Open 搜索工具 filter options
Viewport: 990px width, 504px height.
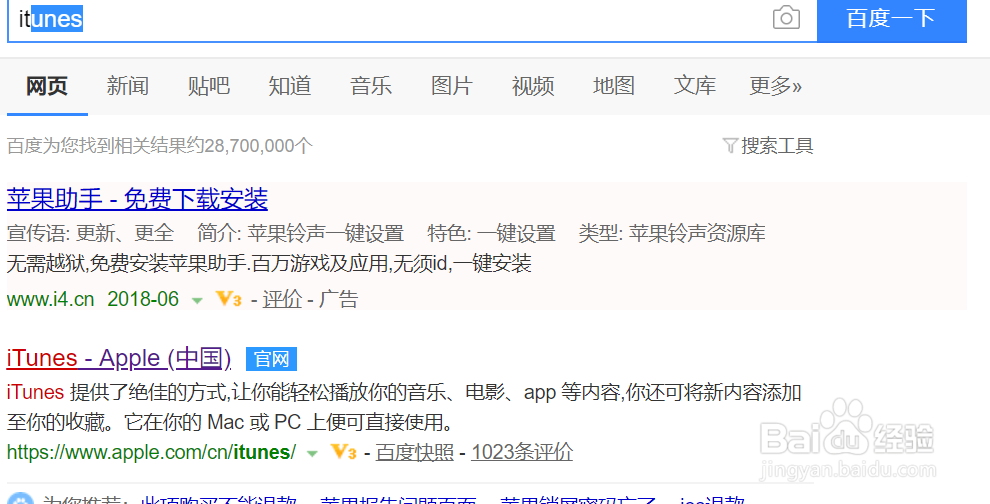coord(777,146)
